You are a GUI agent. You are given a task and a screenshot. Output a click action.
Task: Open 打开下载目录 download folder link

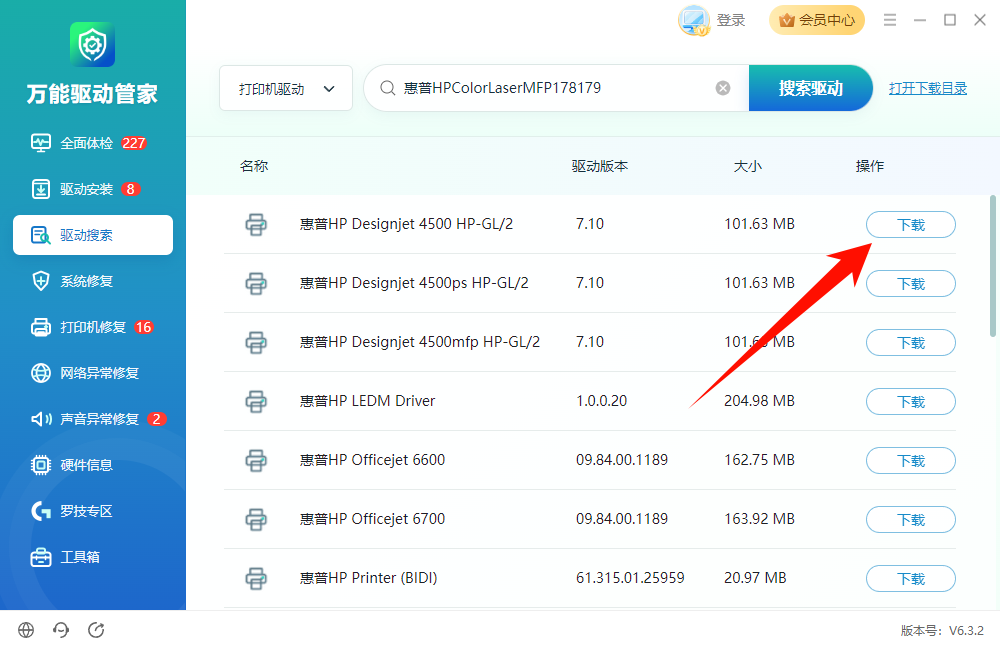click(928, 88)
